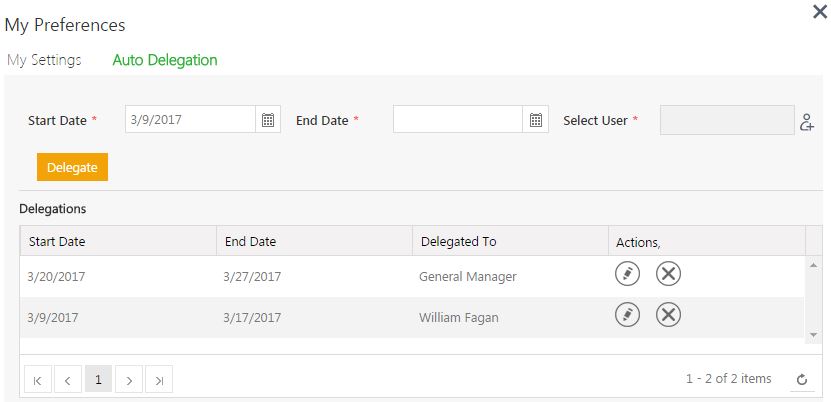The image size is (831, 402).
Task: Jump to the last page of delegations
Action: coord(159,379)
